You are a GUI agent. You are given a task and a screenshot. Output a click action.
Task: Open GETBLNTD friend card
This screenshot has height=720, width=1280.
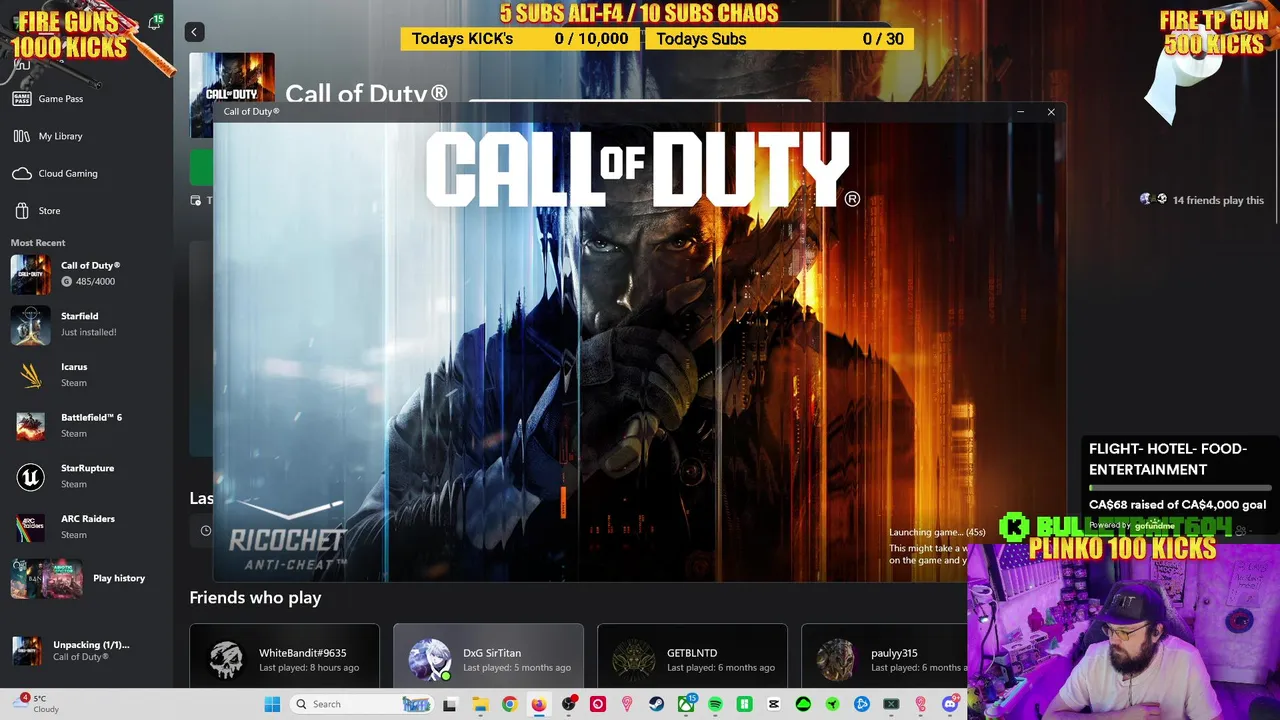pos(692,656)
